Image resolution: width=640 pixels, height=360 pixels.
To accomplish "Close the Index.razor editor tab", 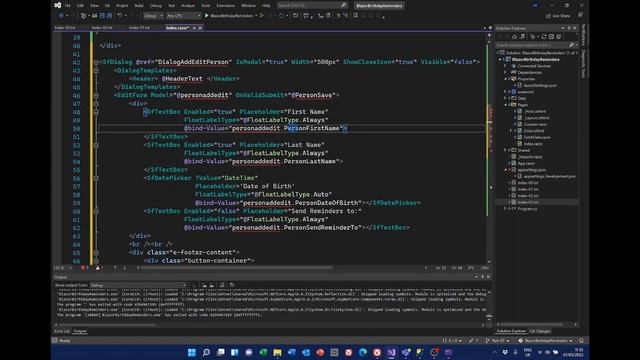I will tap(200, 28).
